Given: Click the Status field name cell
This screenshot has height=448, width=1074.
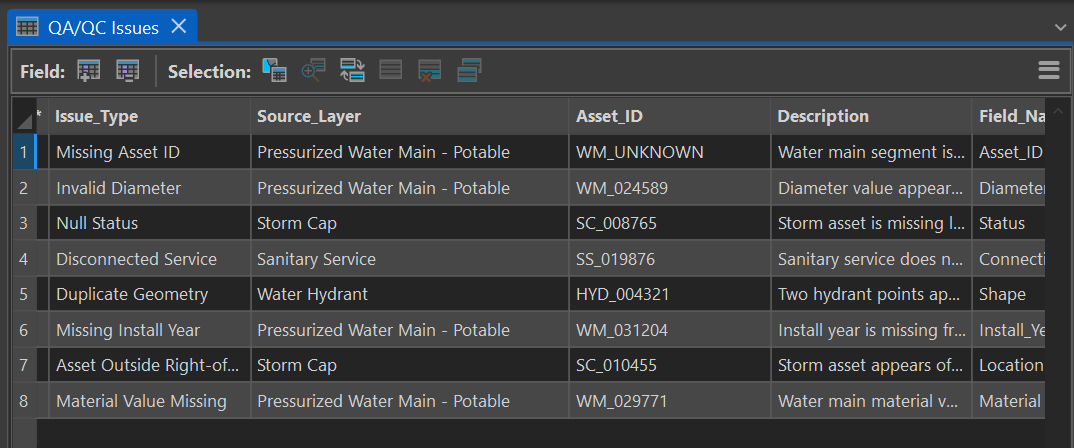Looking at the screenshot, I should [1009, 223].
